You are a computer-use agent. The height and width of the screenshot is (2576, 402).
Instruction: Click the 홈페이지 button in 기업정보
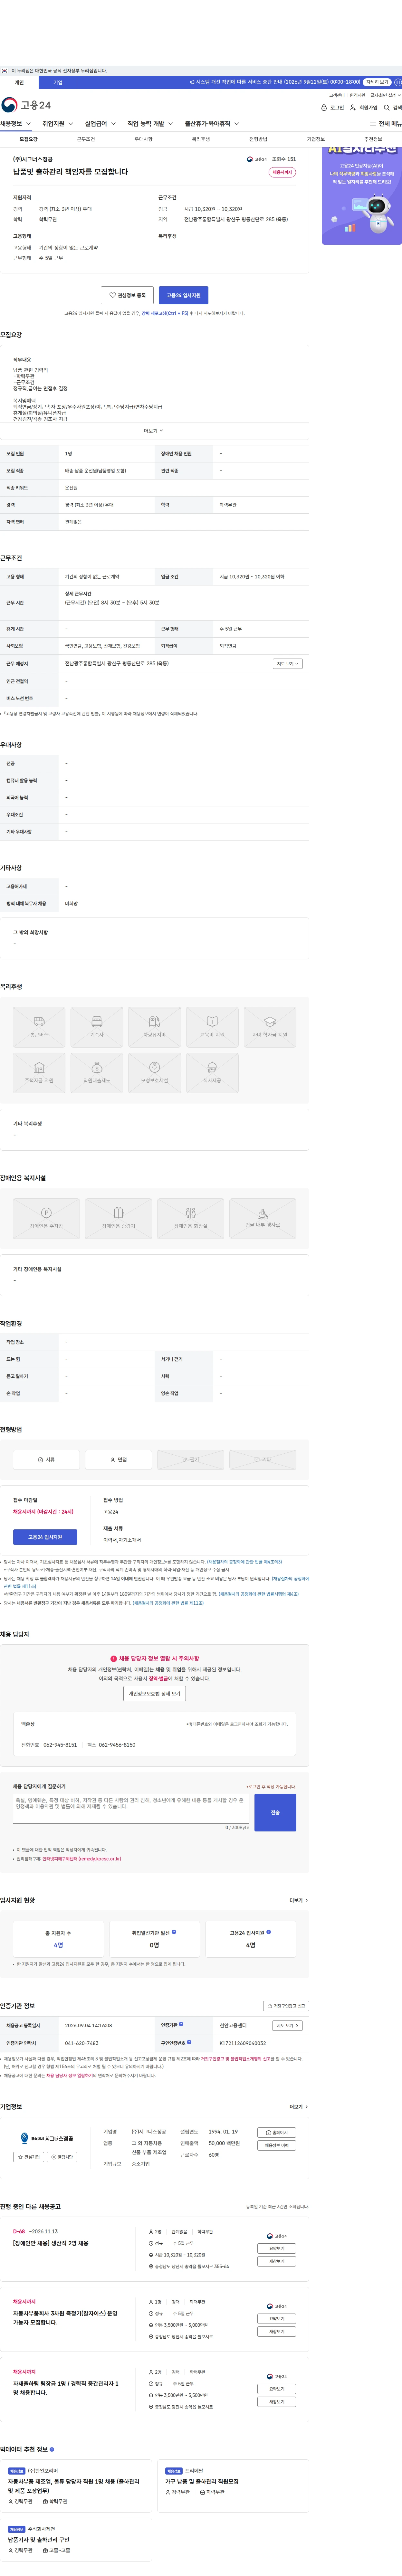pyautogui.click(x=277, y=2132)
